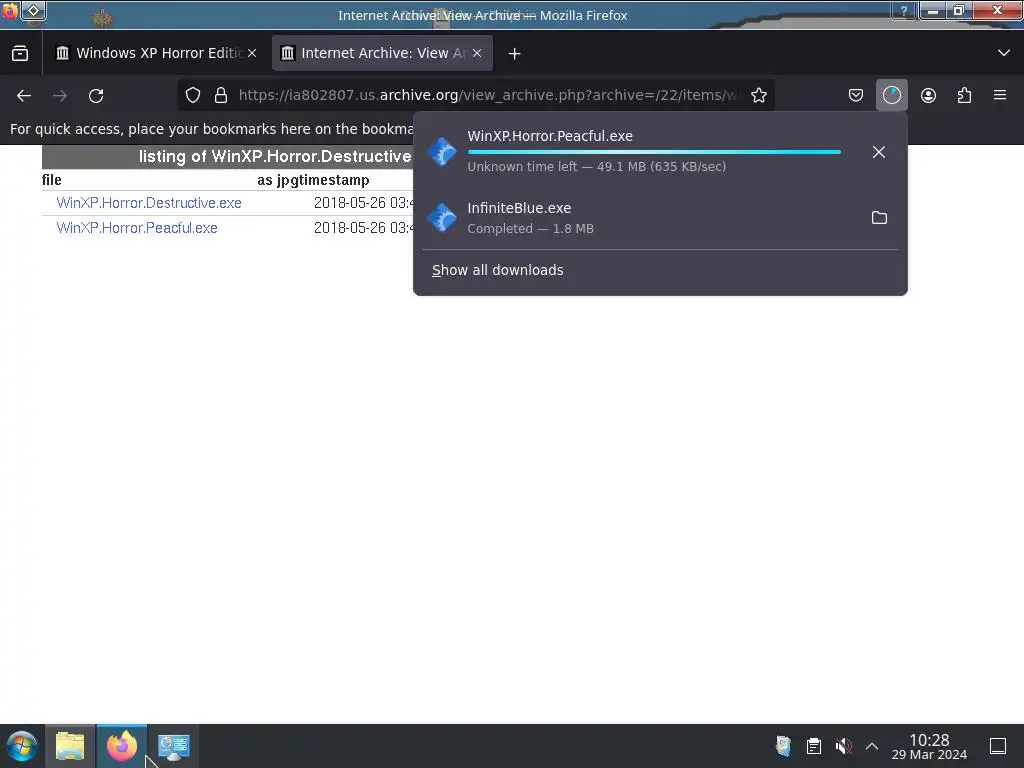Open the extensions puzzle icon

click(x=964, y=95)
